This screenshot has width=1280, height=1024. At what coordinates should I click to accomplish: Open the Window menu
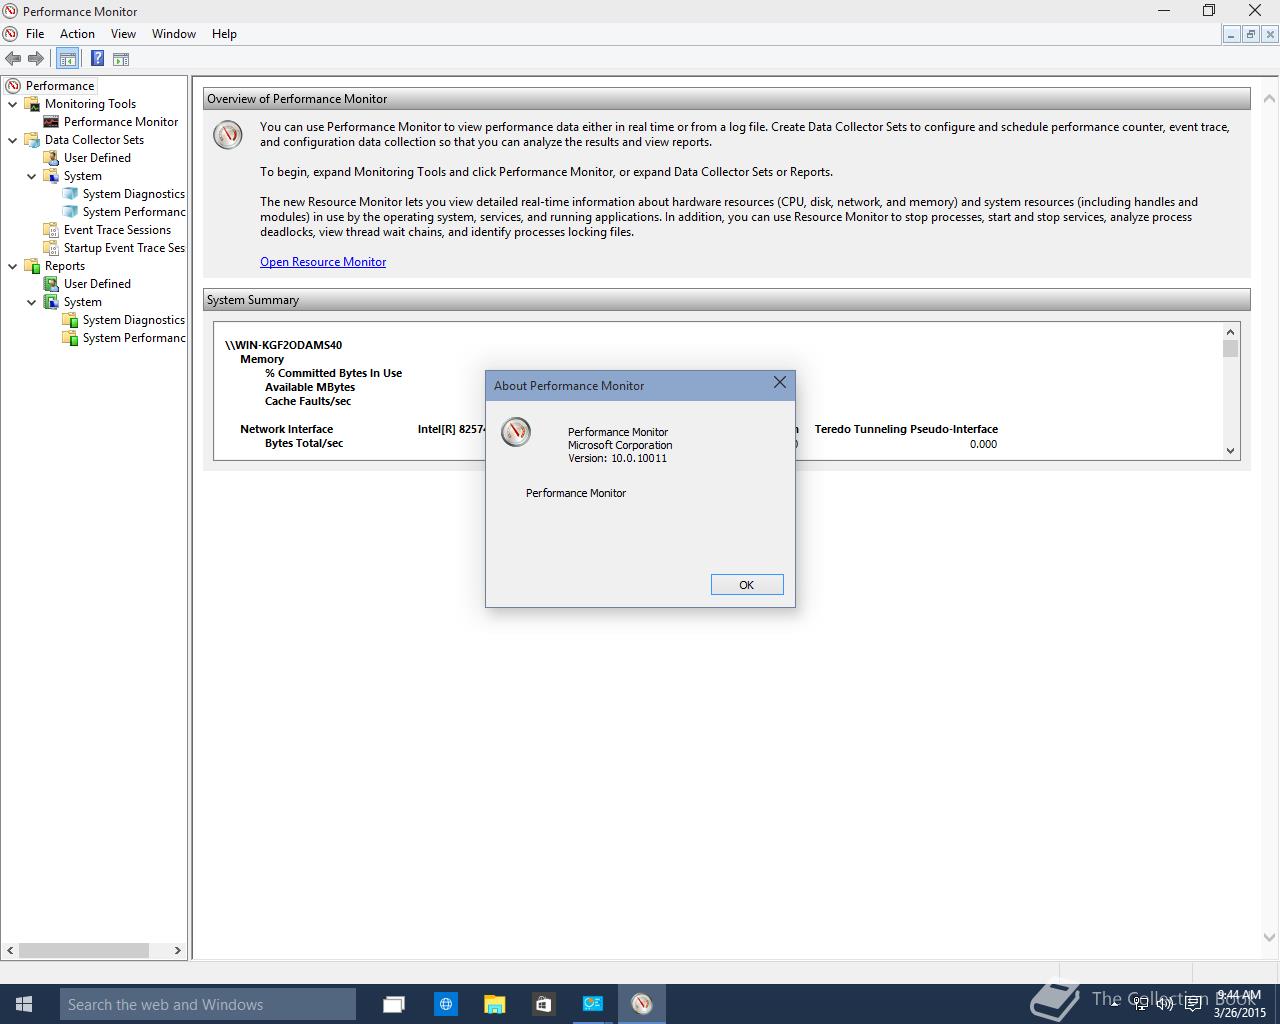point(174,34)
